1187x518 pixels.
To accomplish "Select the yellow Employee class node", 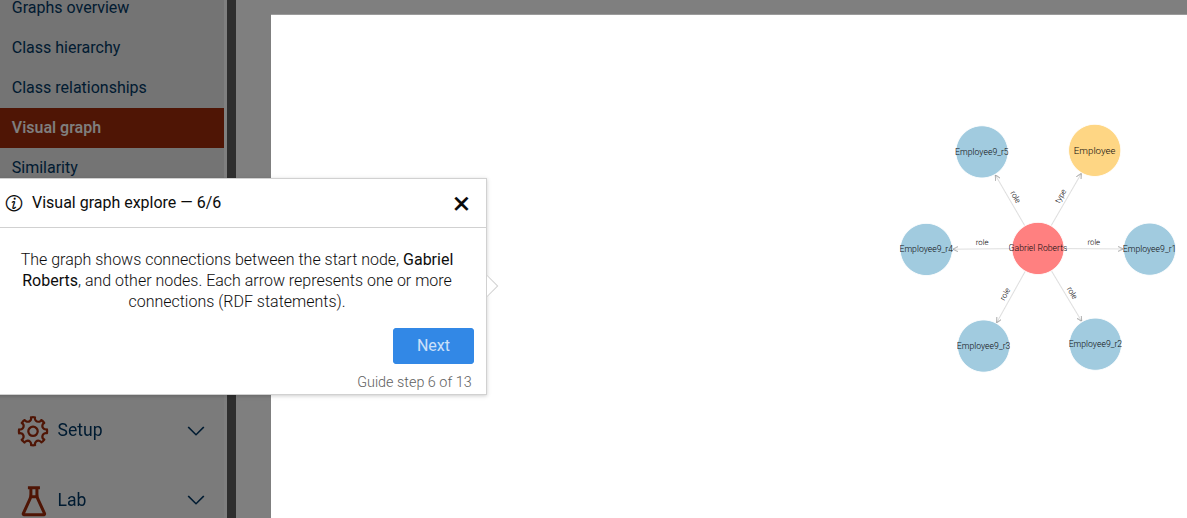I will tap(1095, 151).
